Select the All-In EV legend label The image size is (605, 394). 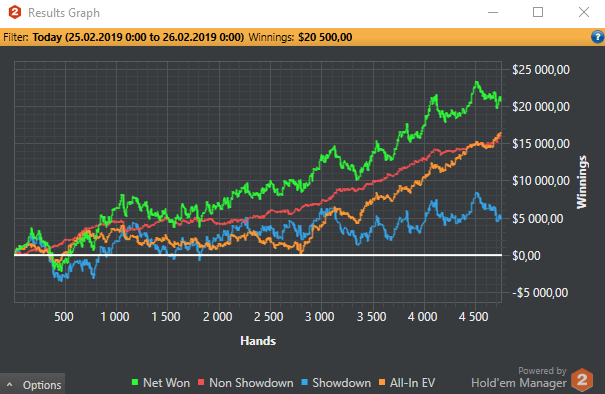(x=412, y=383)
